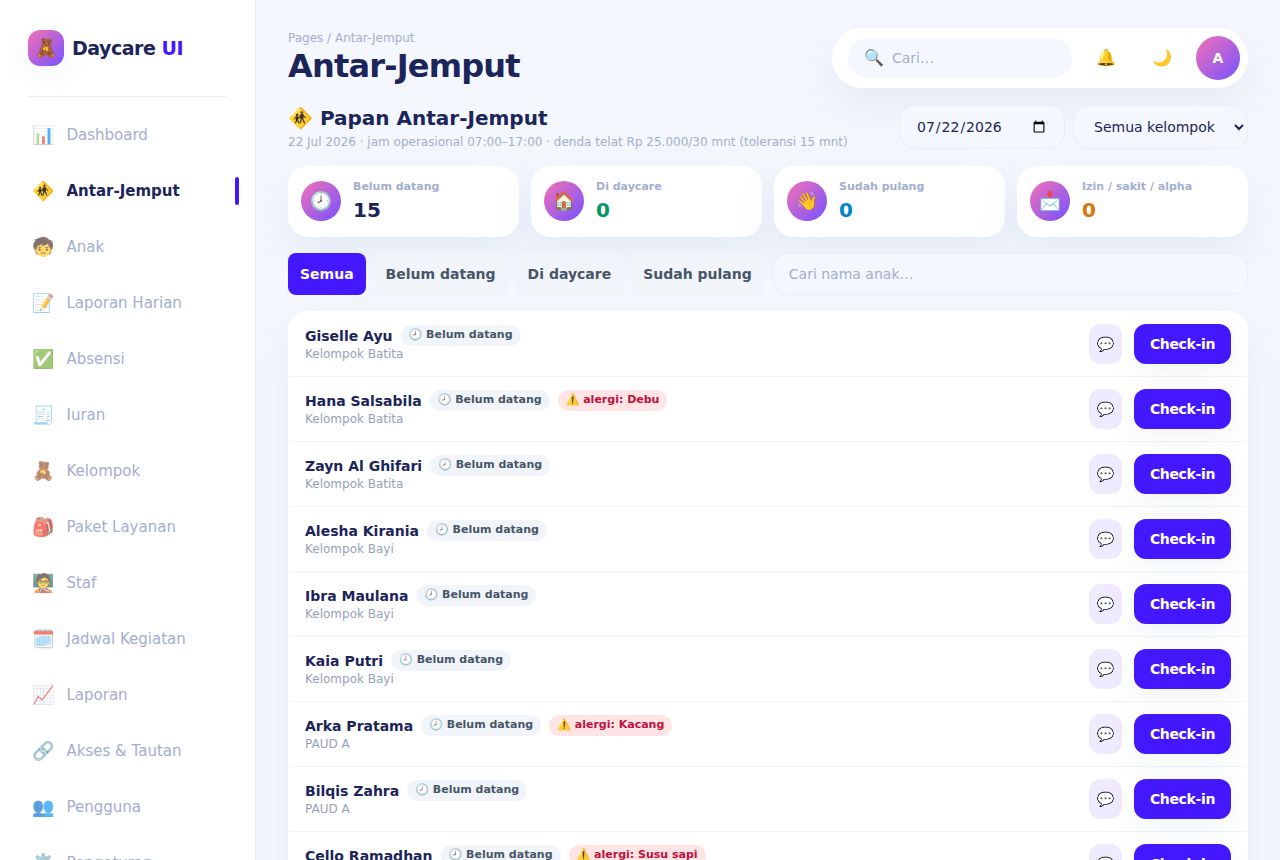Click the Sudah pulang waving hand icon

click(807, 201)
